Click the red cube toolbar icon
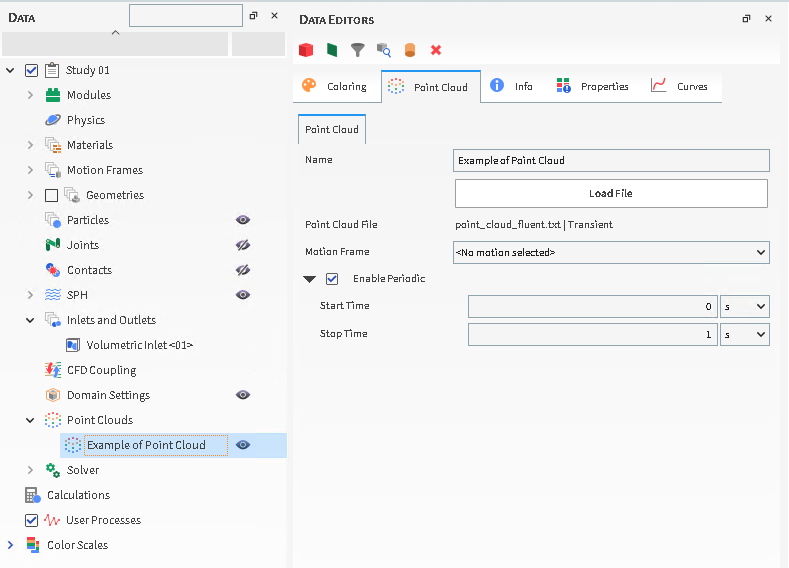Viewport: 789px width, 568px height. coord(306,50)
